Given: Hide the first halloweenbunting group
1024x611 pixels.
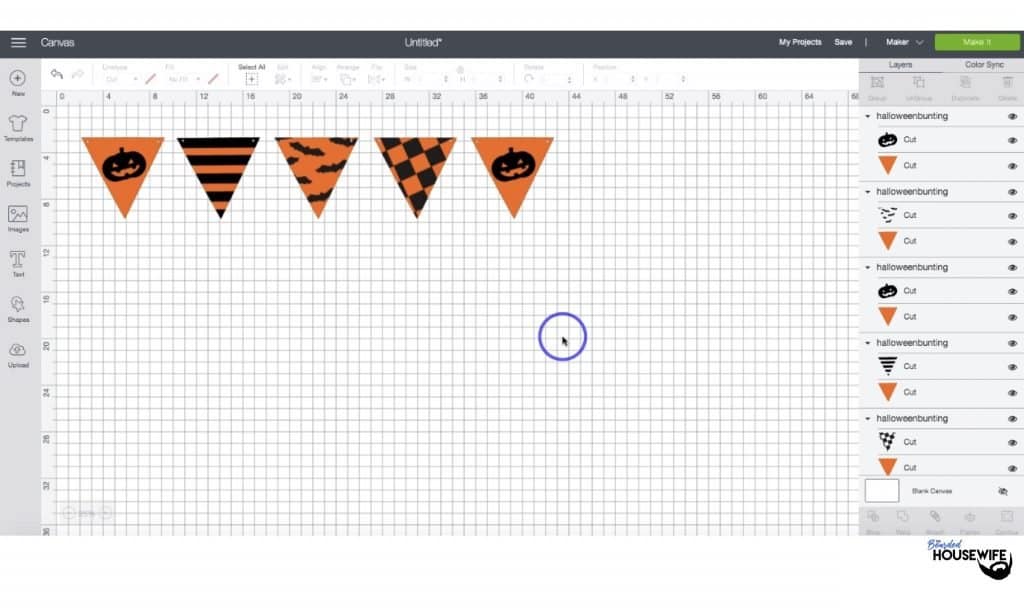Looking at the screenshot, I should click(x=1012, y=116).
